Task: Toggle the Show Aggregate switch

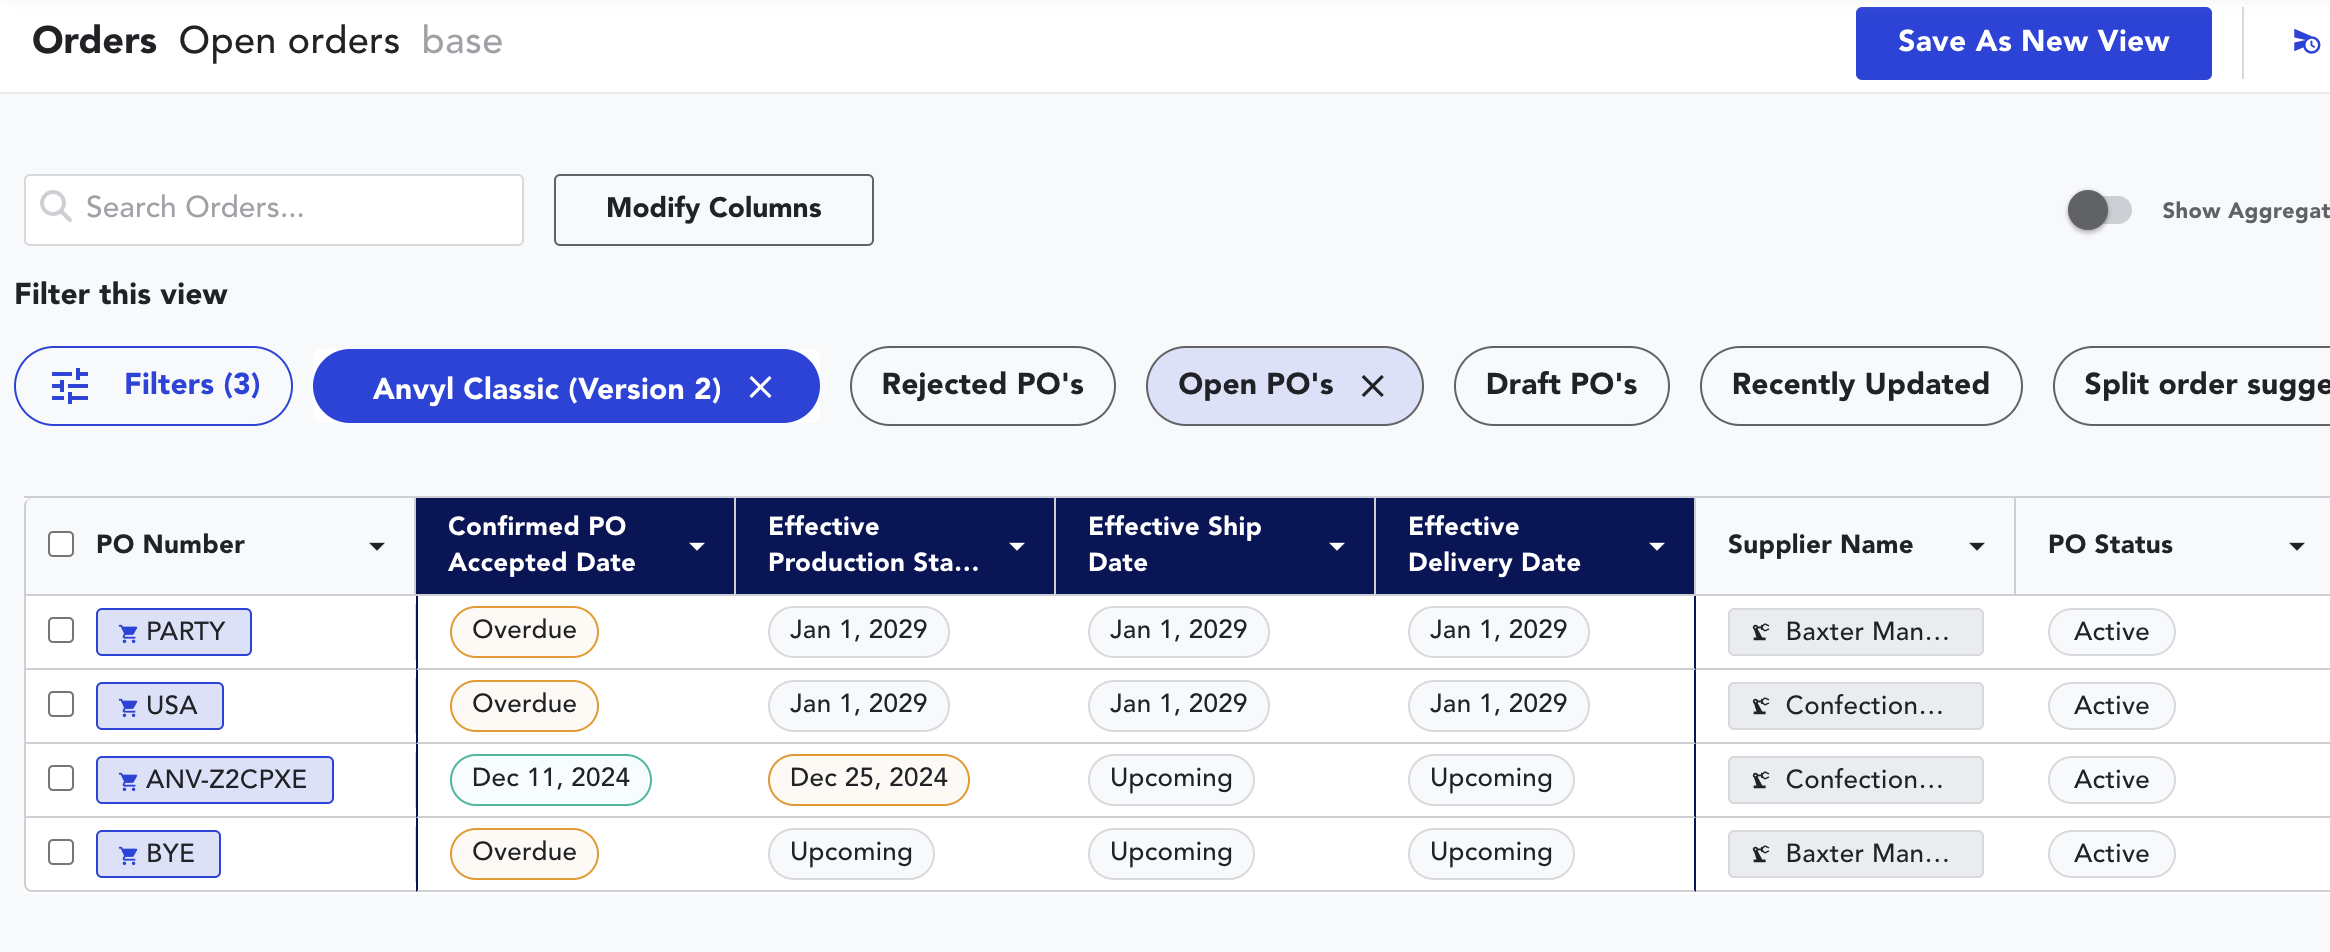Action: pos(2099,210)
